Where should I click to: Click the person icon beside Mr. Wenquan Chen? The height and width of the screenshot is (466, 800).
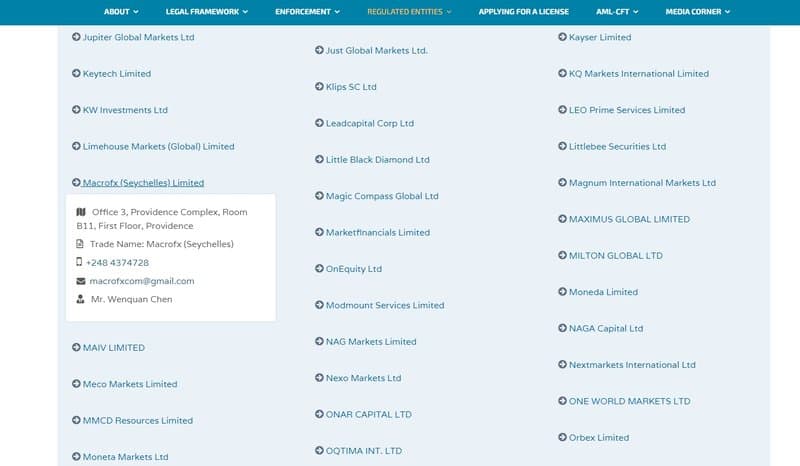coord(80,299)
